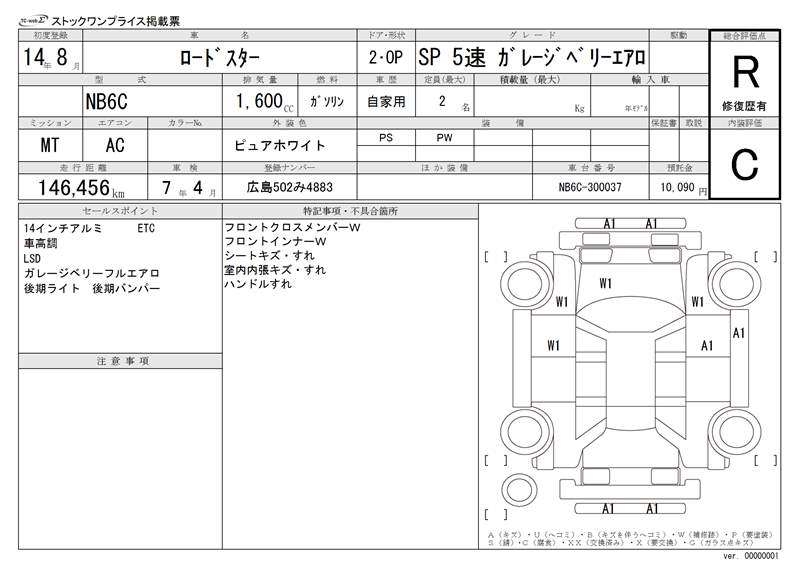Viewport: 800px width, 566px height.
Task: Click the ロードスター car name
Action: (219, 57)
